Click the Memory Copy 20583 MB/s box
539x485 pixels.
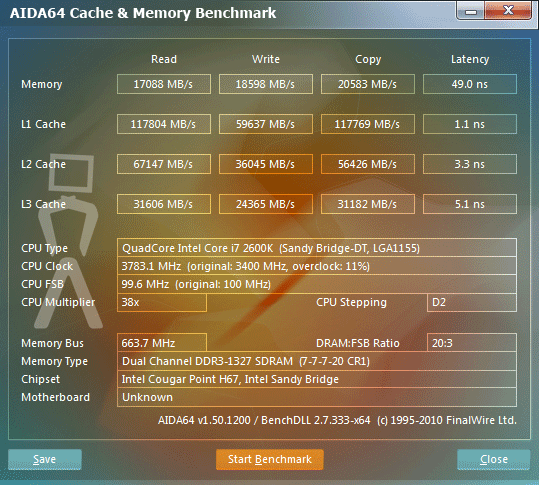click(368, 84)
